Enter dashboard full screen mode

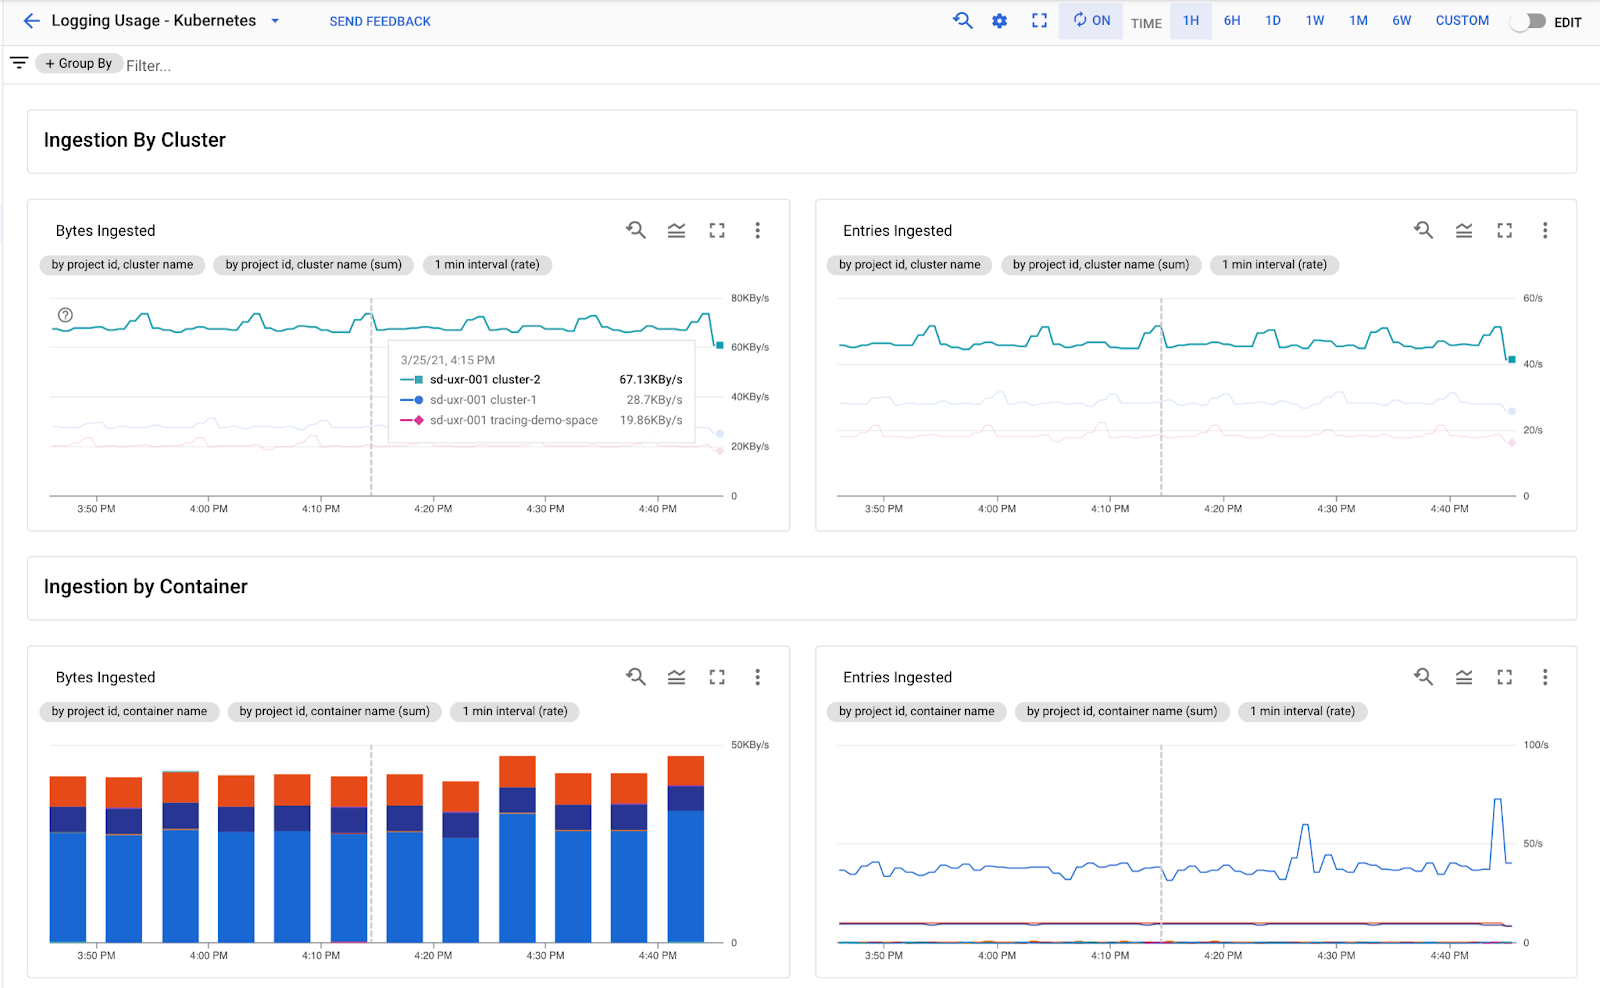(1039, 20)
